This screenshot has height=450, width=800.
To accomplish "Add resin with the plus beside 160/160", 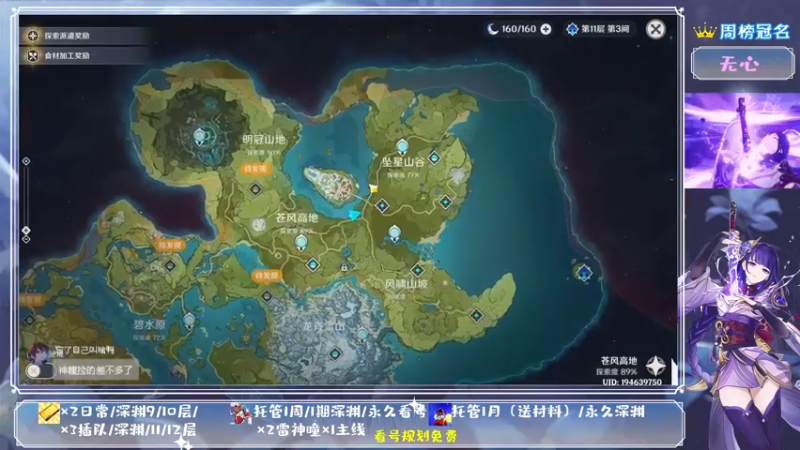I will coord(545,29).
